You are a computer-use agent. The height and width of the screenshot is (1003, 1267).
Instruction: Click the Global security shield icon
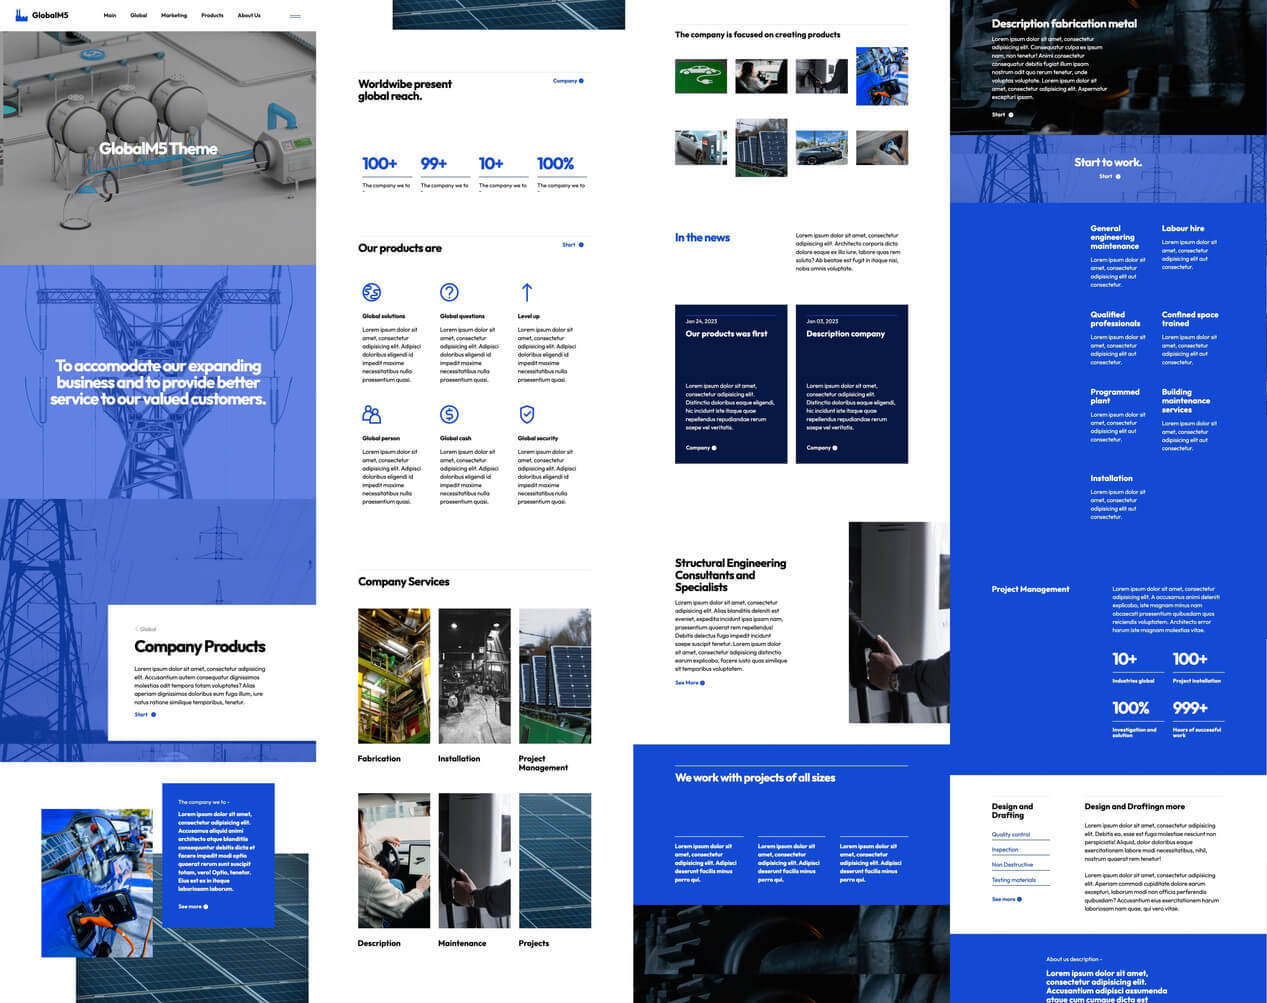click(x=527, y=414)
